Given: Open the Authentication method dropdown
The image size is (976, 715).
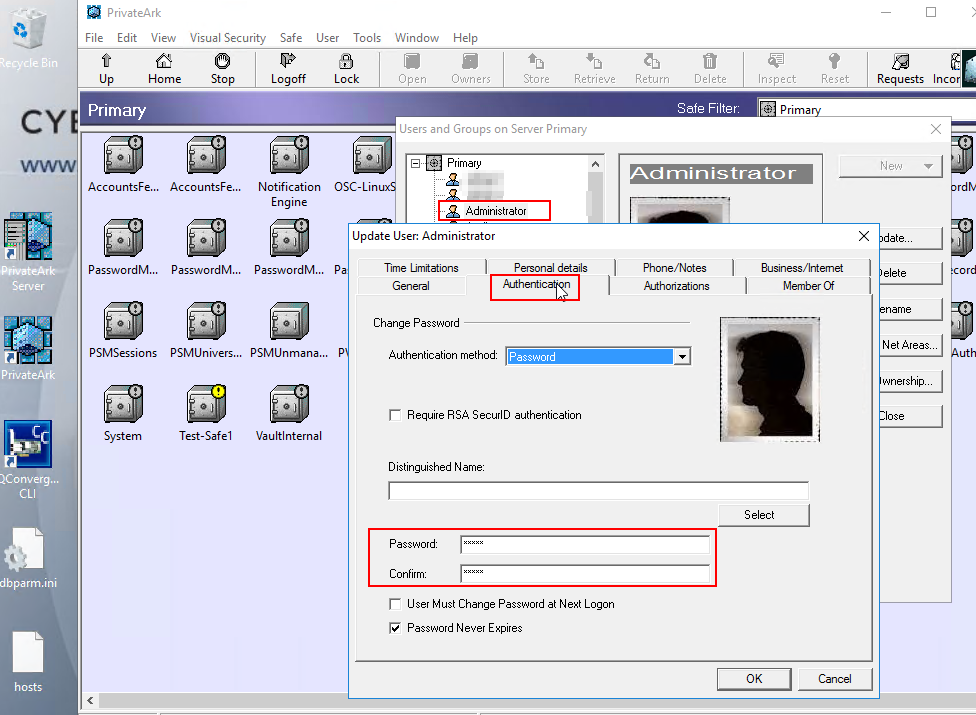Looking at the screenshot, I should [682, 357].
